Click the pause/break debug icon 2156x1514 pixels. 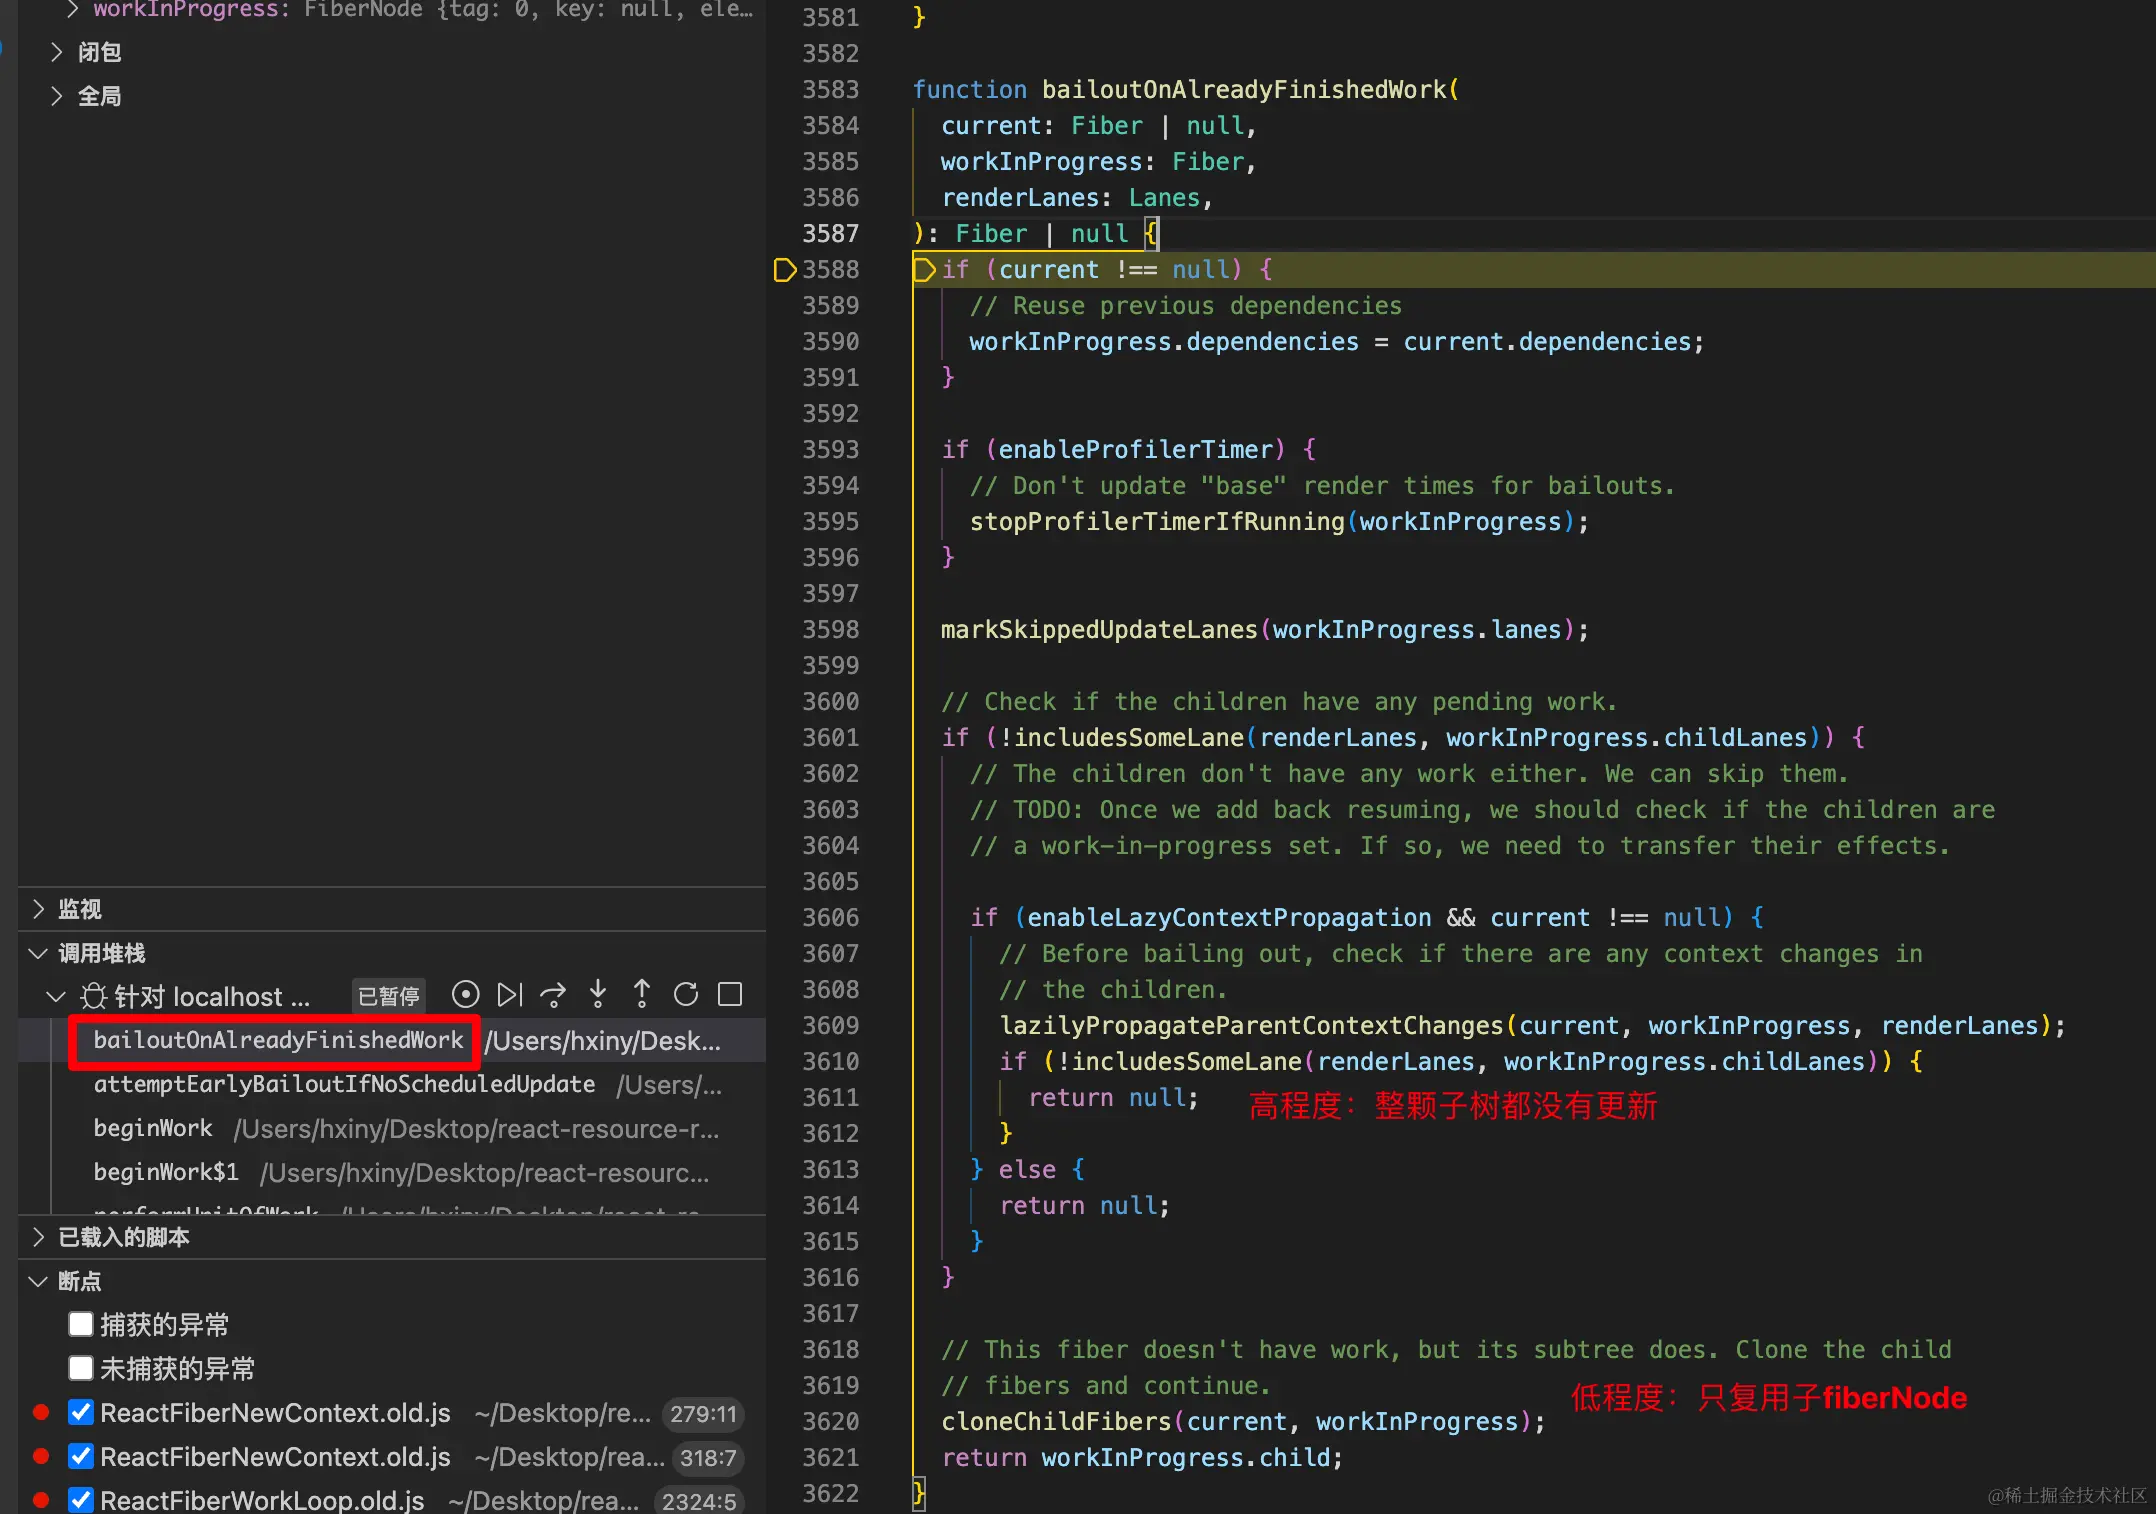coord(465,994)
